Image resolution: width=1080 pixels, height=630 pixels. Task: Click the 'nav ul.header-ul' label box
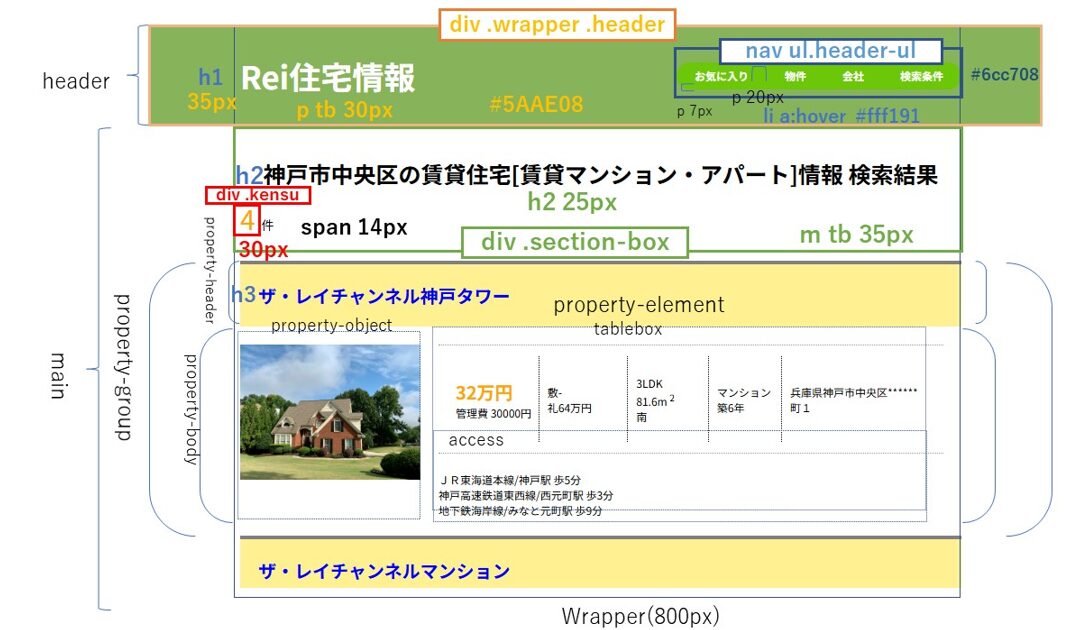pos(829,51)
